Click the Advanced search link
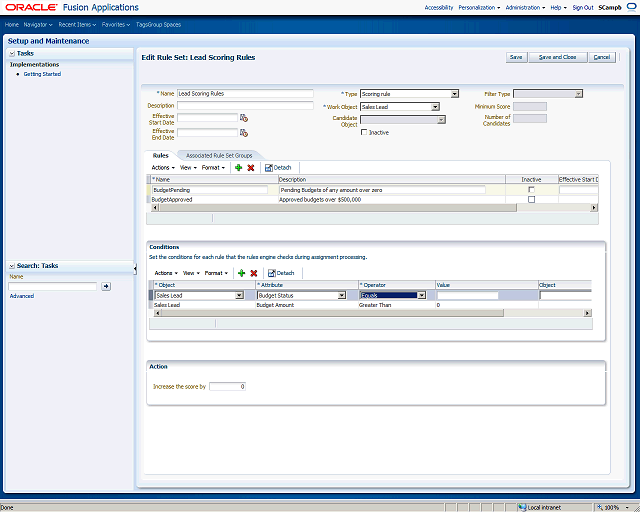640x512 pixels. pyautogui.click(x=22, y=296)
